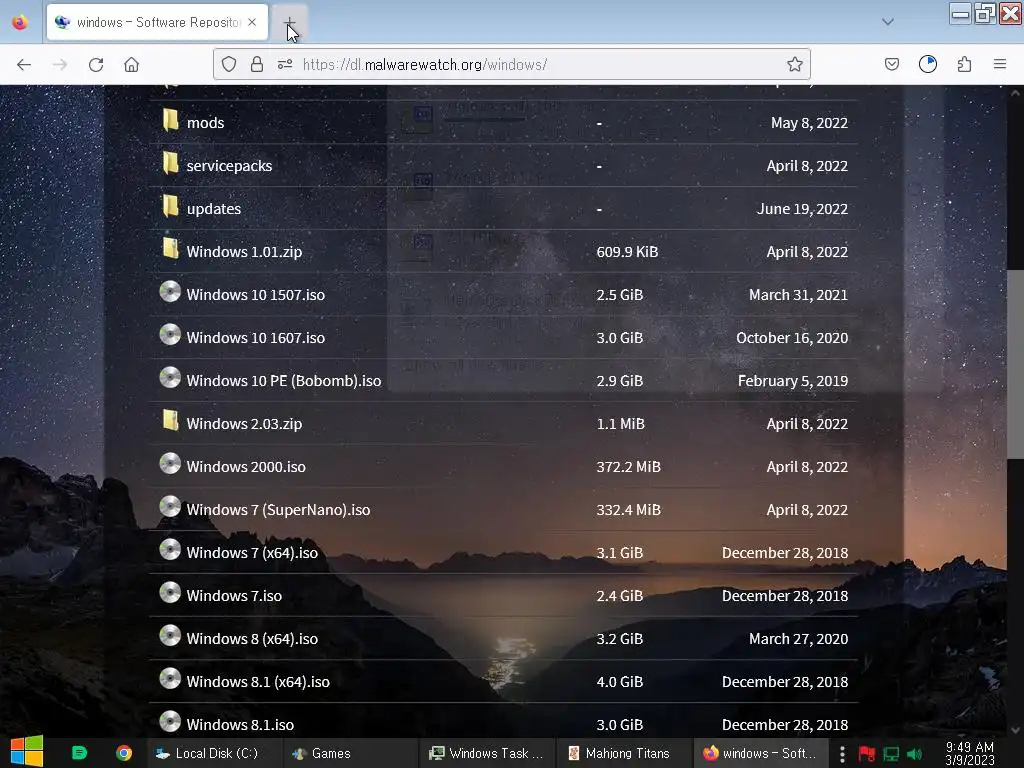The width and height of the screenshot is (1024, 768).
Task: Open the Firefox application menu
Action: [999, 64]
